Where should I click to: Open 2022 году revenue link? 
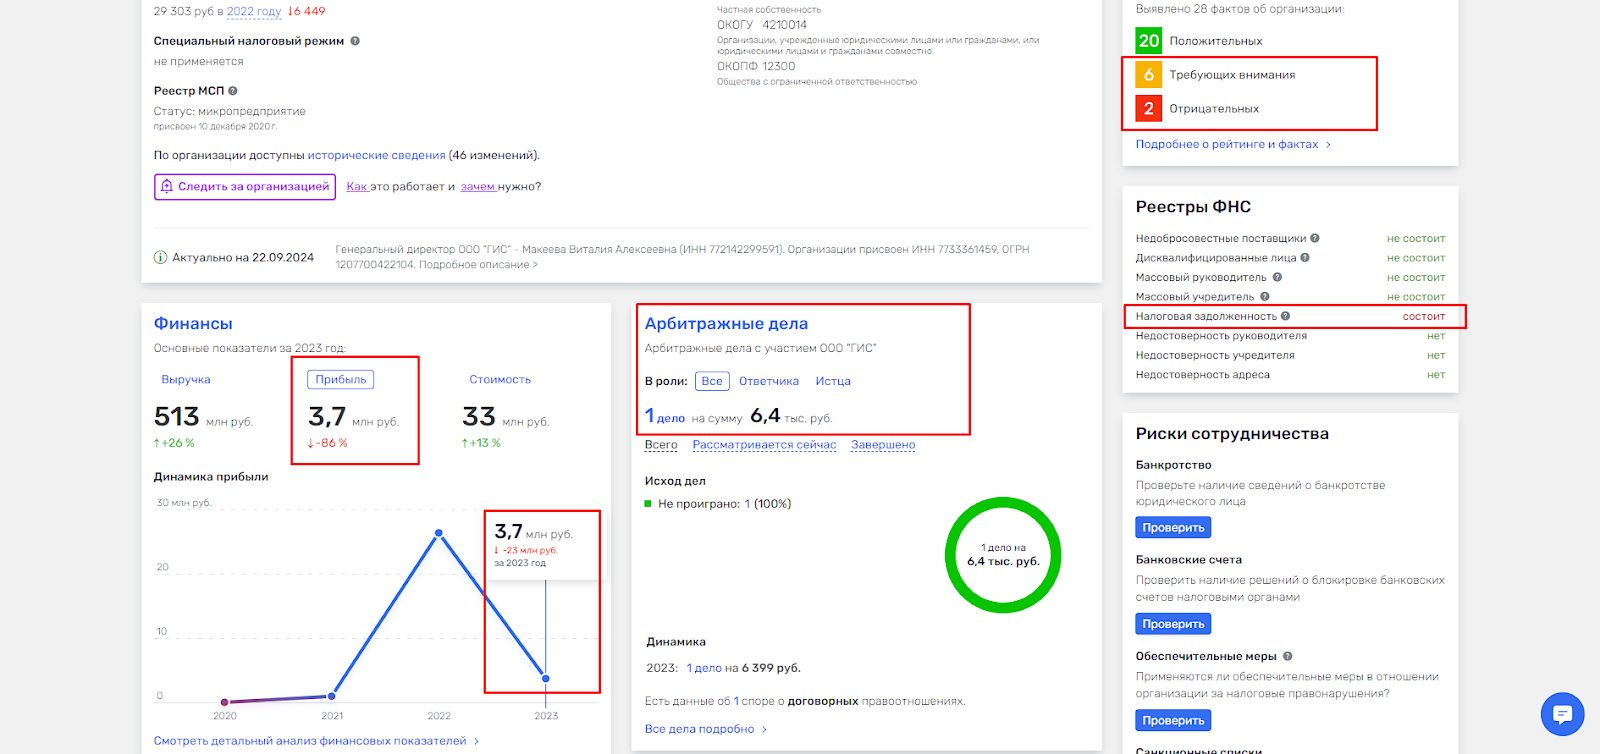tap(254, 11)
